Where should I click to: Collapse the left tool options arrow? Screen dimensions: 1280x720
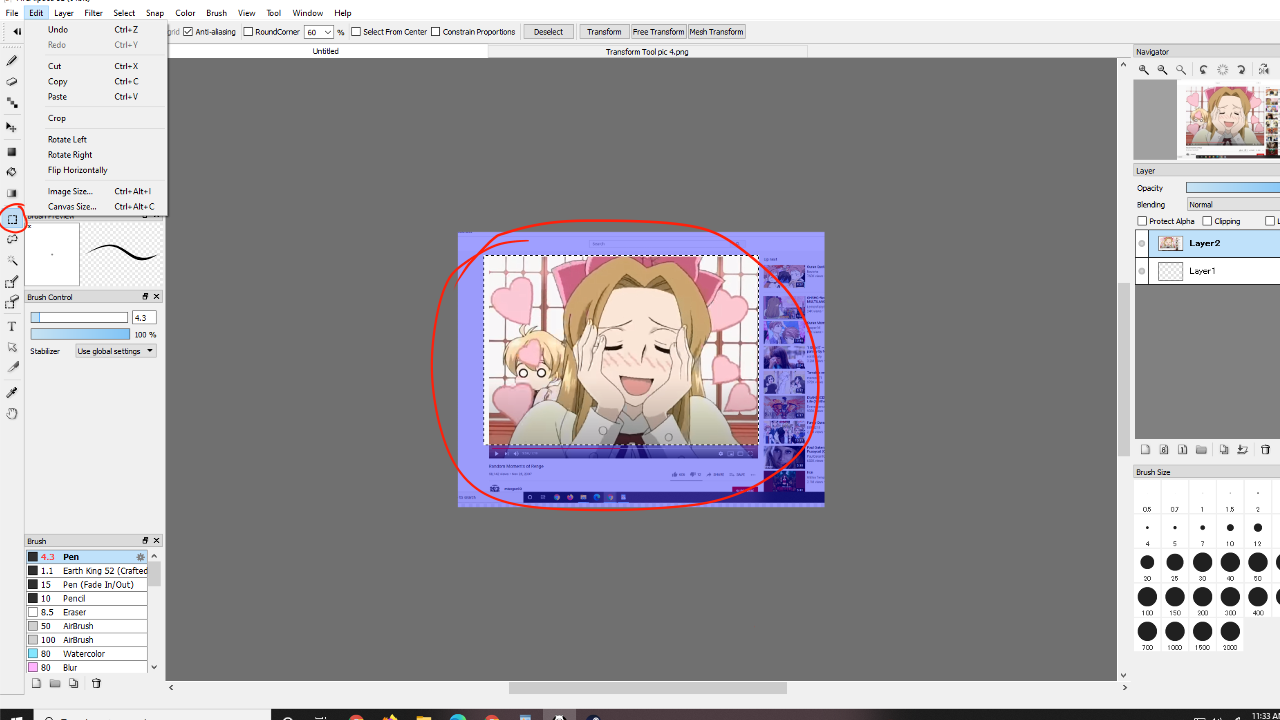[17, 32]
